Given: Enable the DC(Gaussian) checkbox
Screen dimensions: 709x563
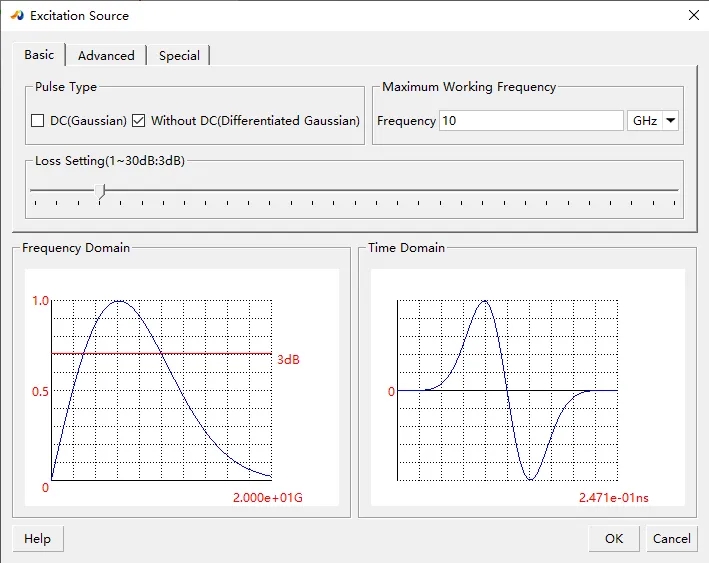Looking at the screenshot, I should pyautogui.click(x=38, y=121).
